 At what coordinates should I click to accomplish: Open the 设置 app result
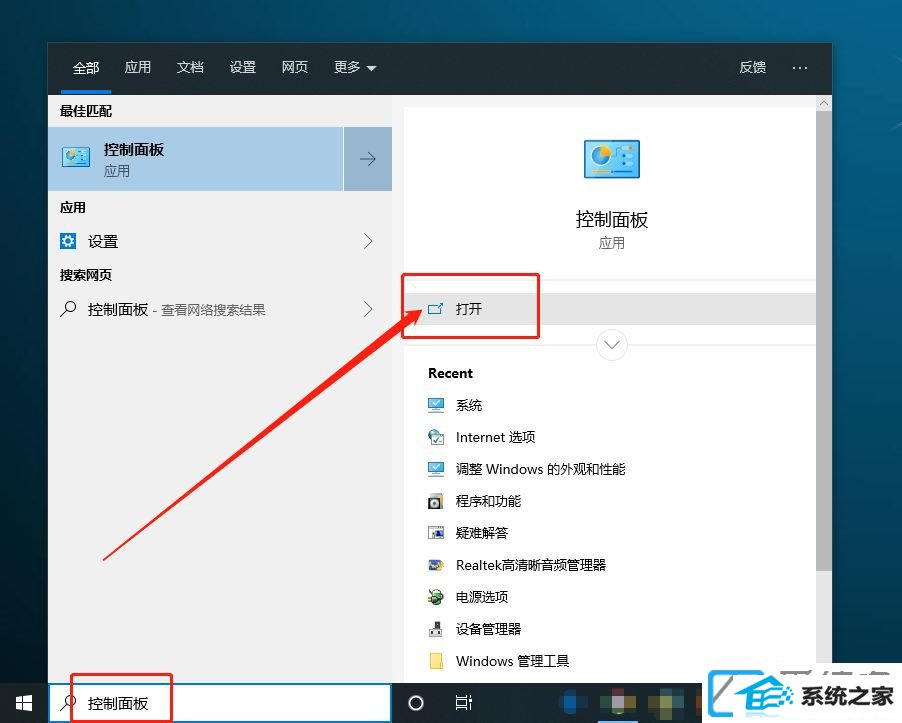pos(220,241)
